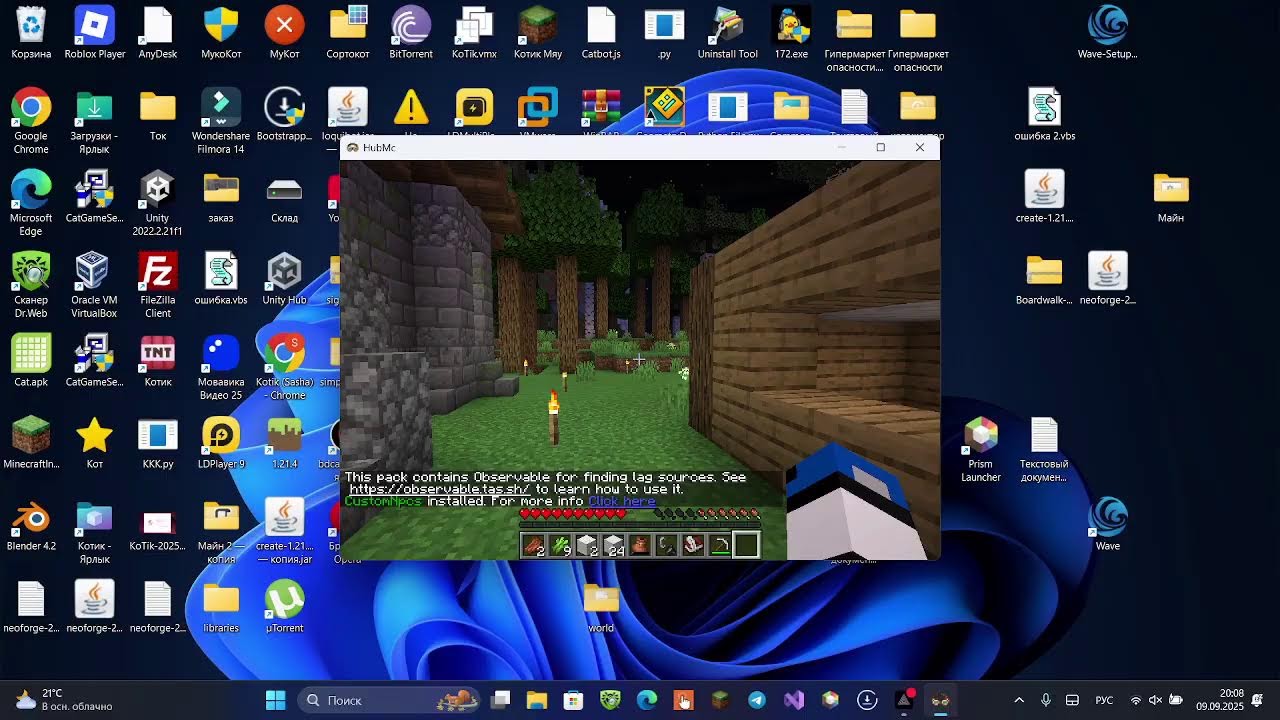1280x720 pixels.
Task: Select the Boardwalk-... folder icon
Action: click(1044, 279)
